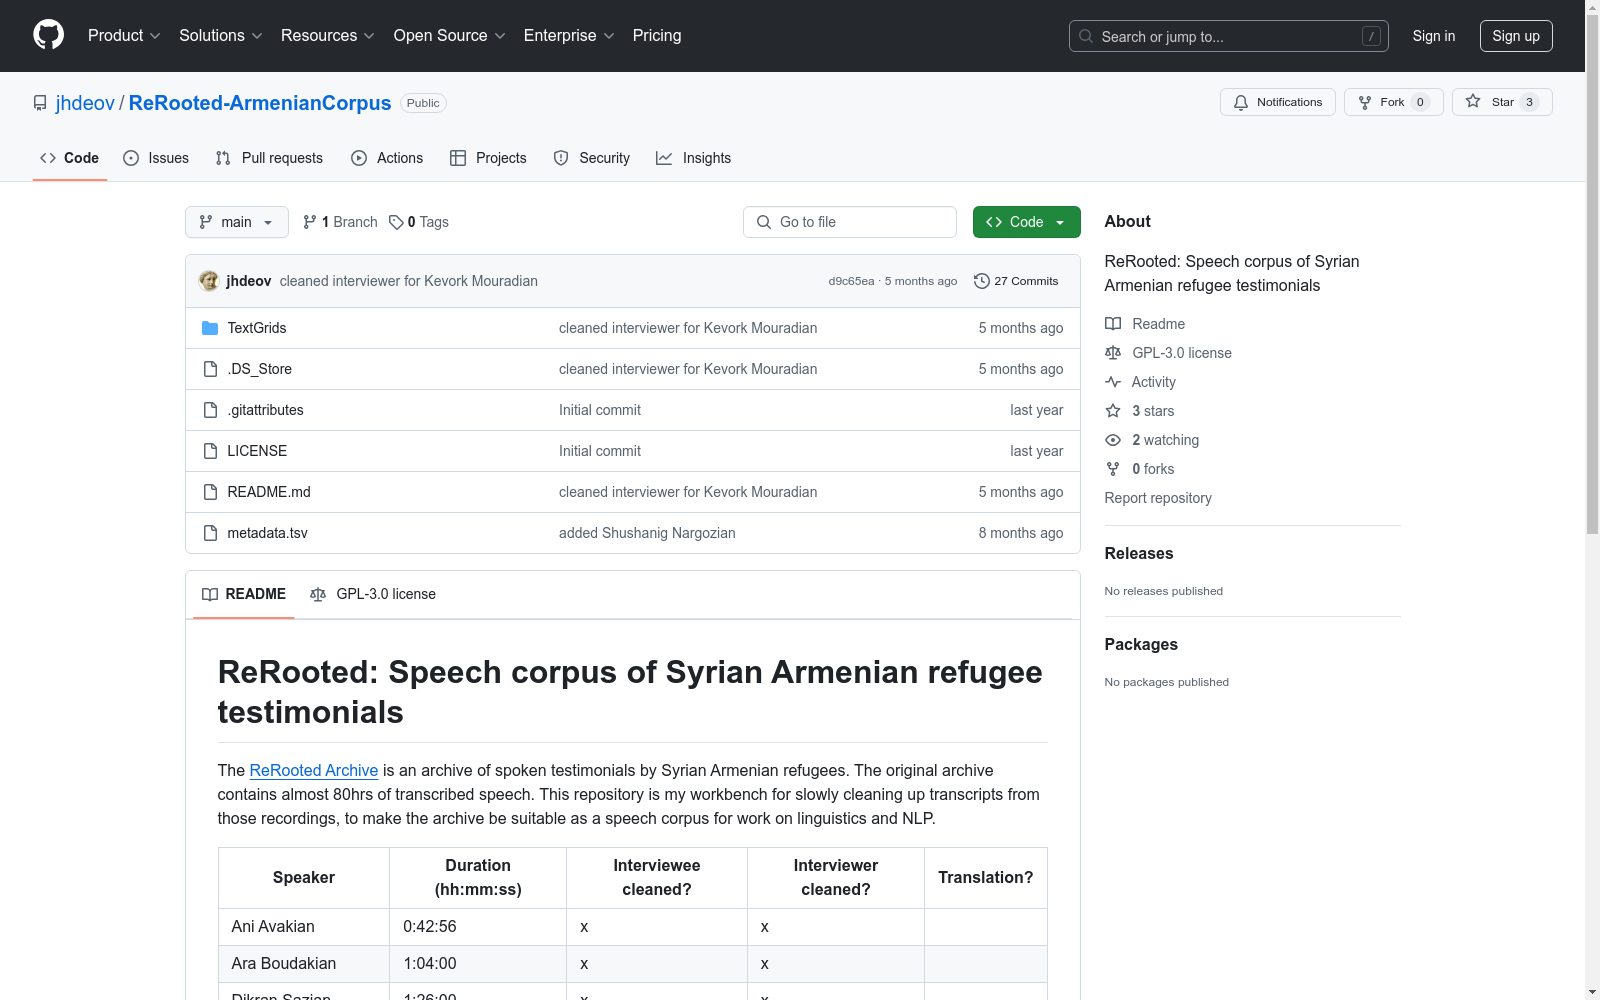Click the LICENSE file icon
The image size is (1600, 1000).
click(x=210, y=451)
